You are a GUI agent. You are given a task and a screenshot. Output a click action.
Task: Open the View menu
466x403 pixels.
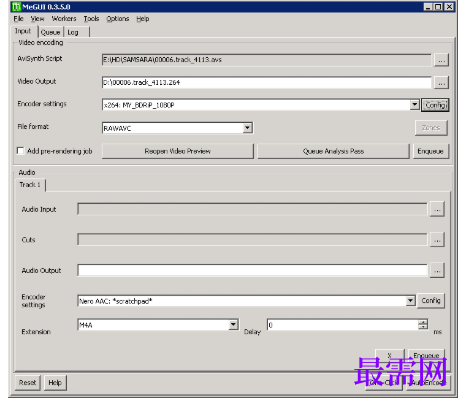[37, 19]
